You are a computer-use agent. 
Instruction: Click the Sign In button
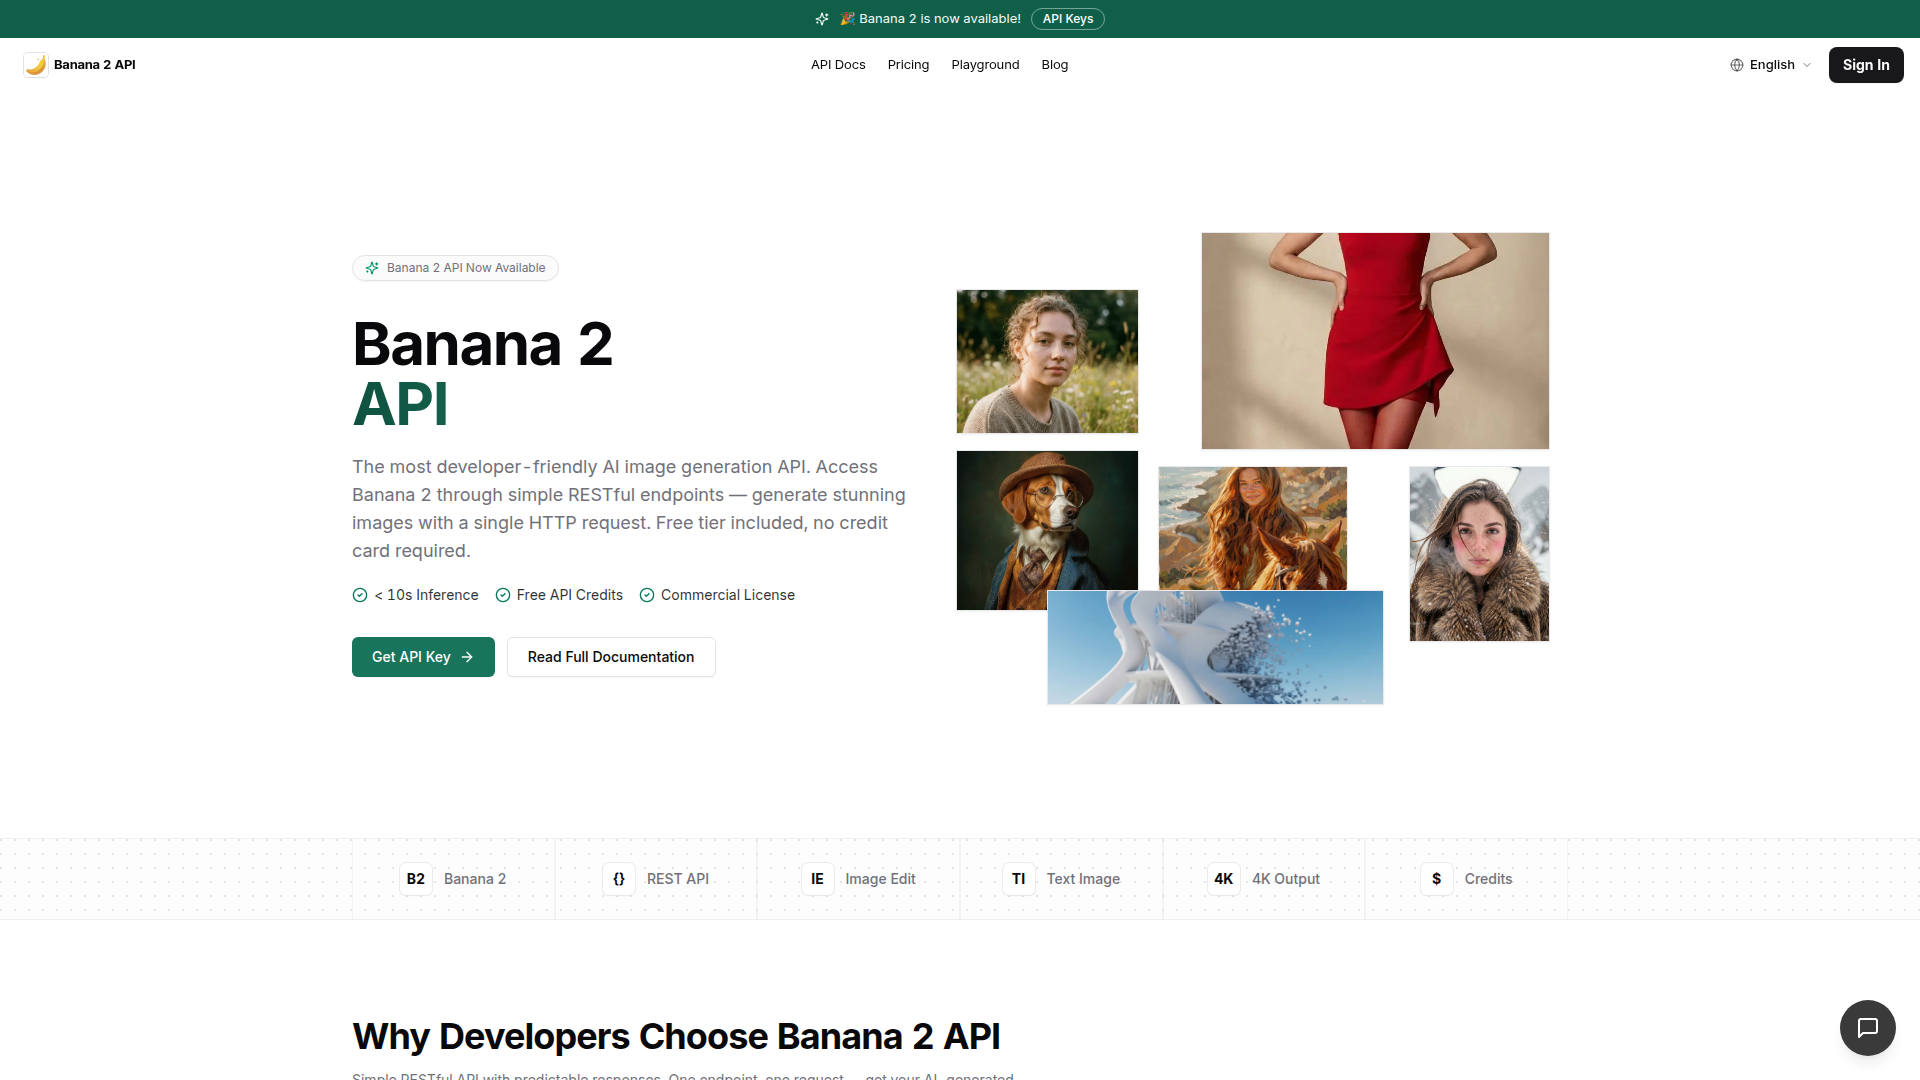[x=1866, y=65]
